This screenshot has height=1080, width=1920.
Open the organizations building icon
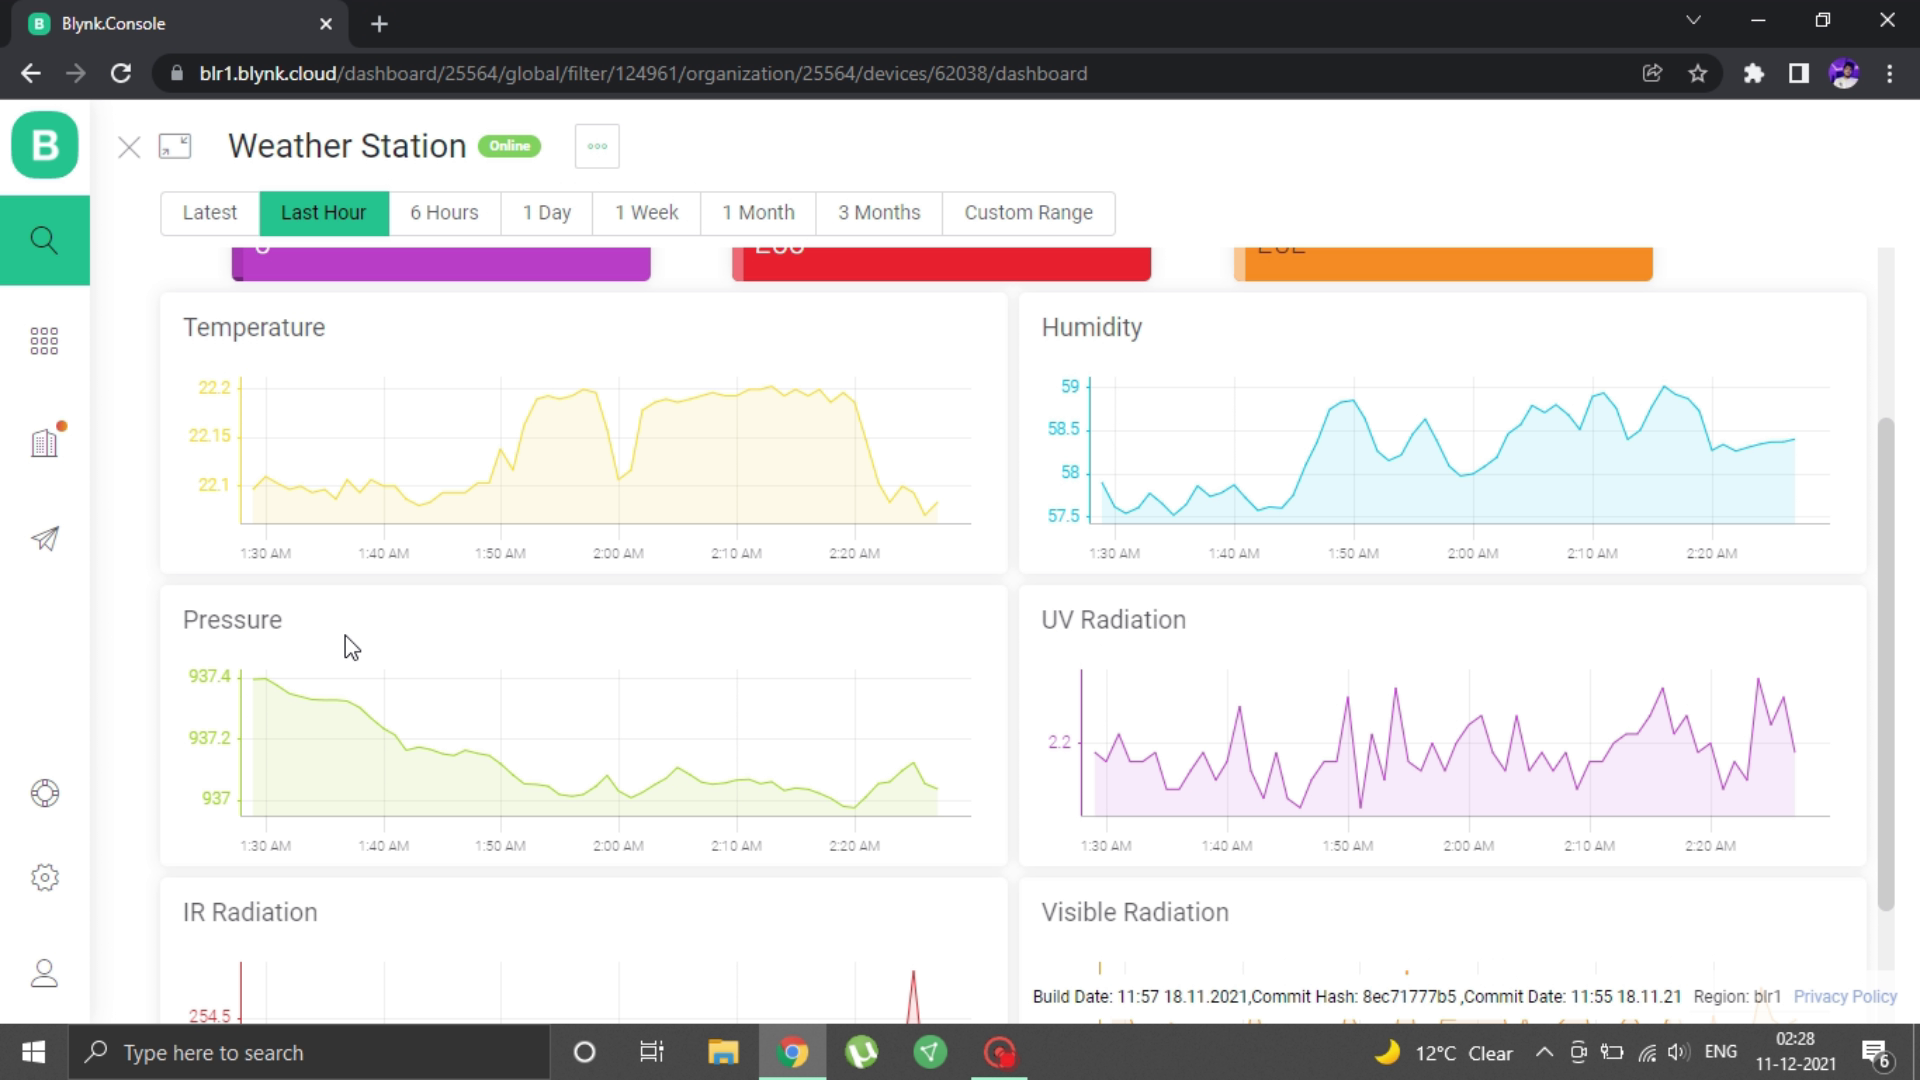coord(45,441)
